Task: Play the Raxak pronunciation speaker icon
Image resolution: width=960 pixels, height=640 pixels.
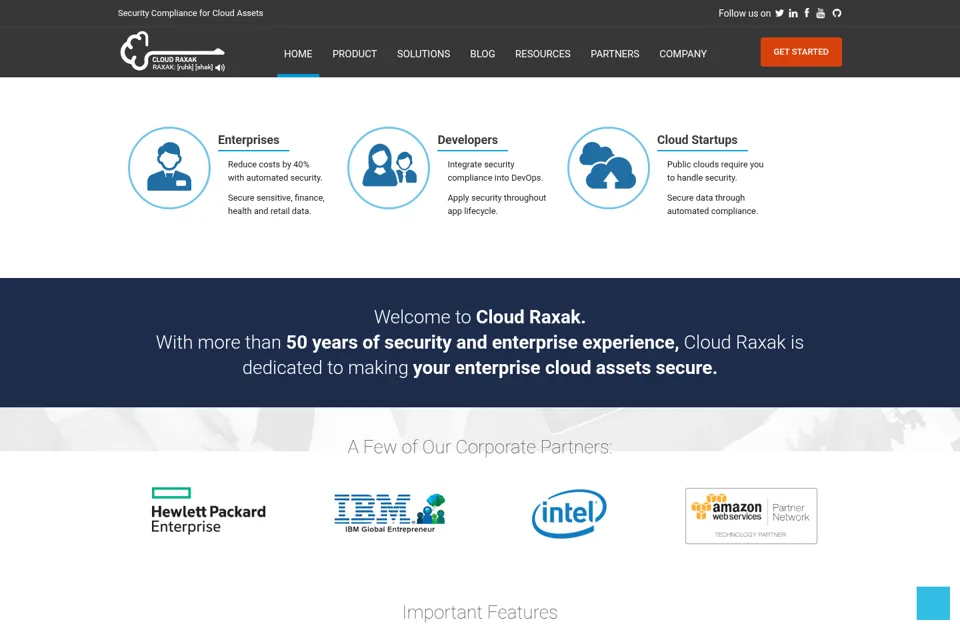Action: [220, 67]
